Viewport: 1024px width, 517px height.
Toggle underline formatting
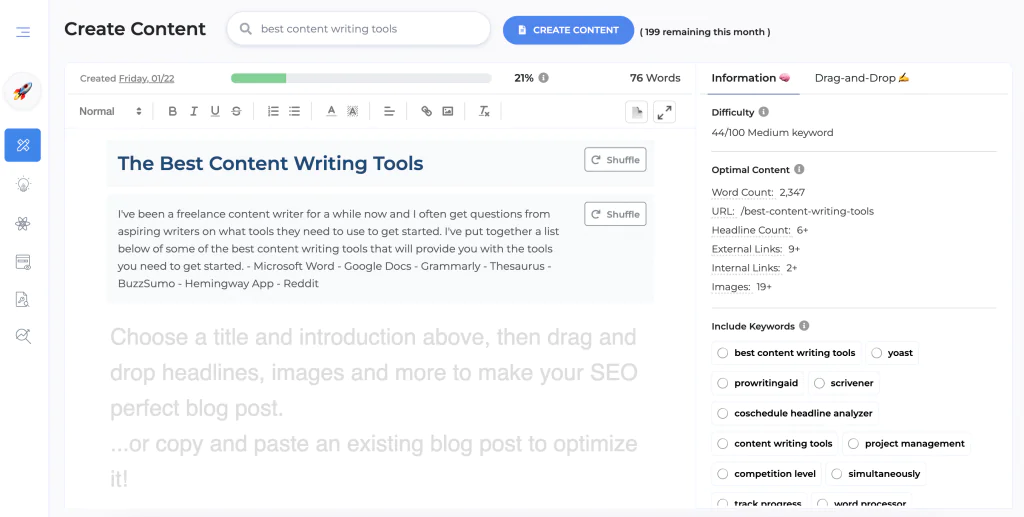(x=215, y=112)
